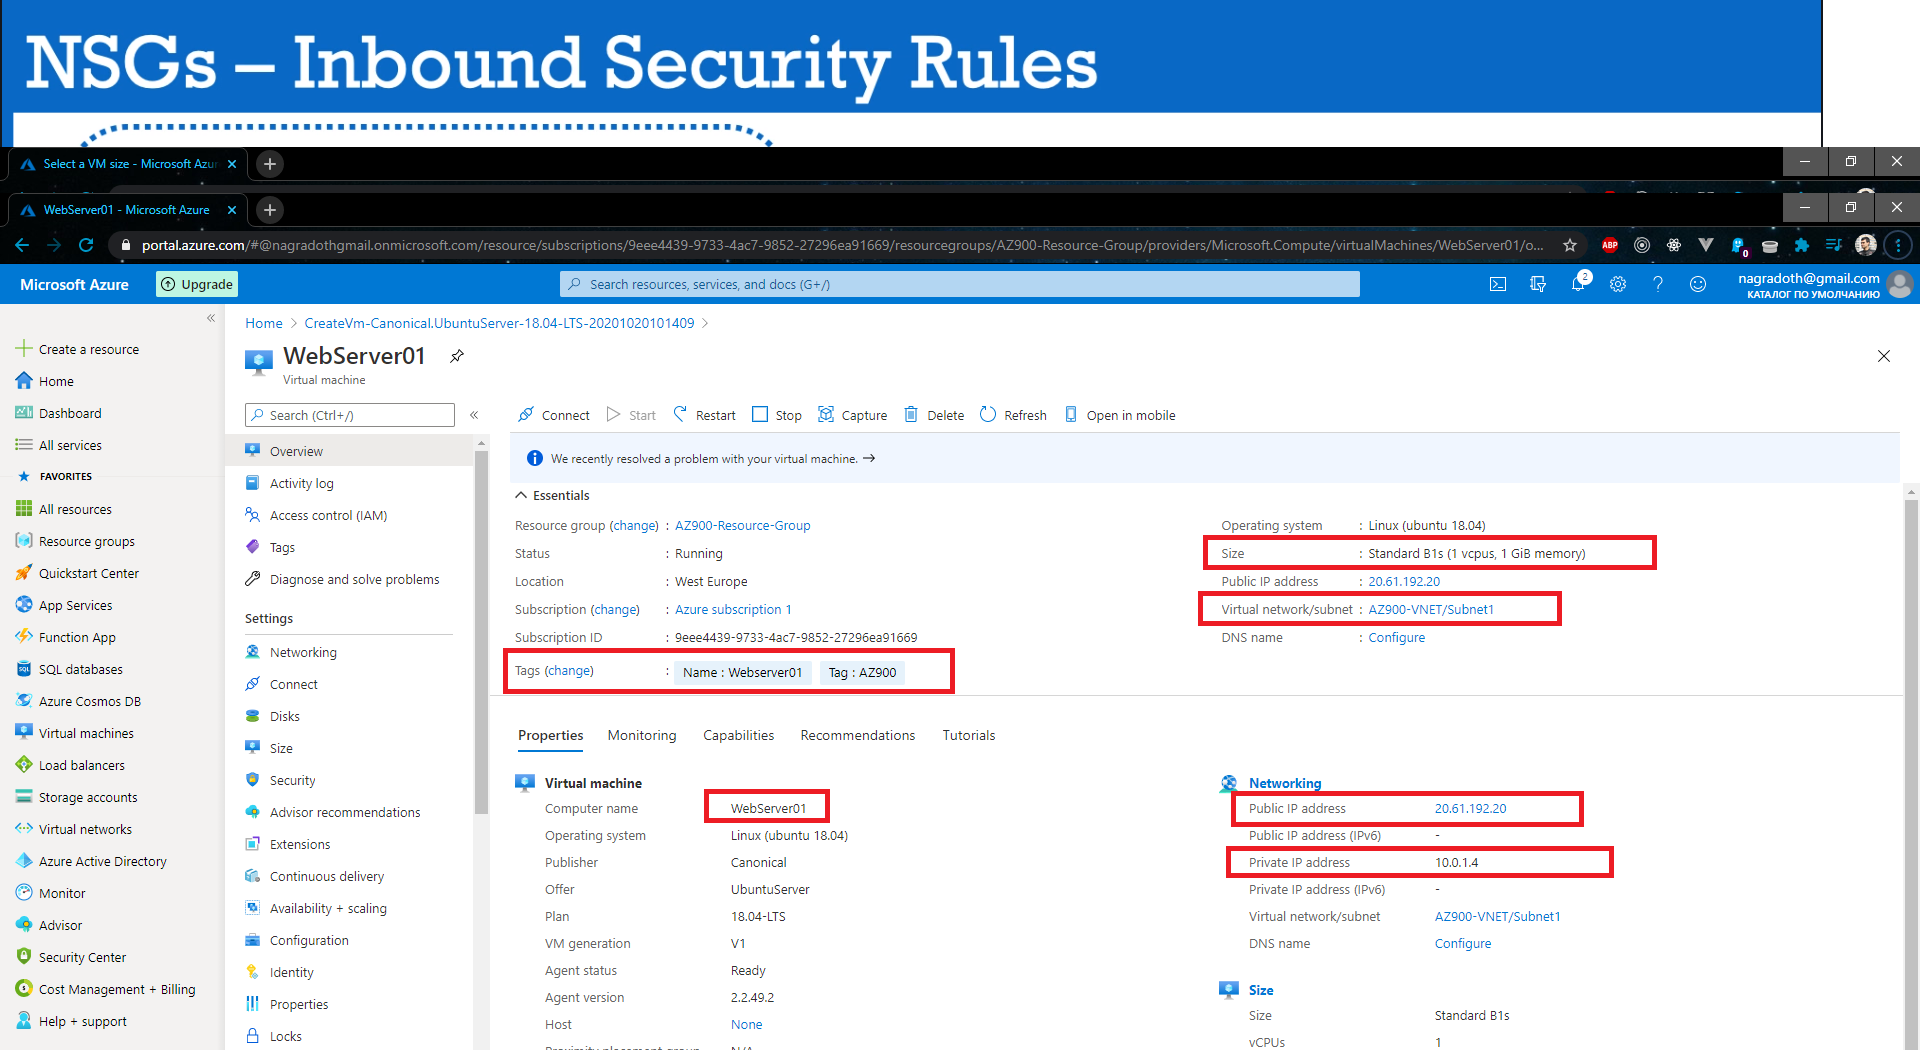Open Home in left sidebar
This screenshot has height=1050, width=1920.
(x=45, y=381)
